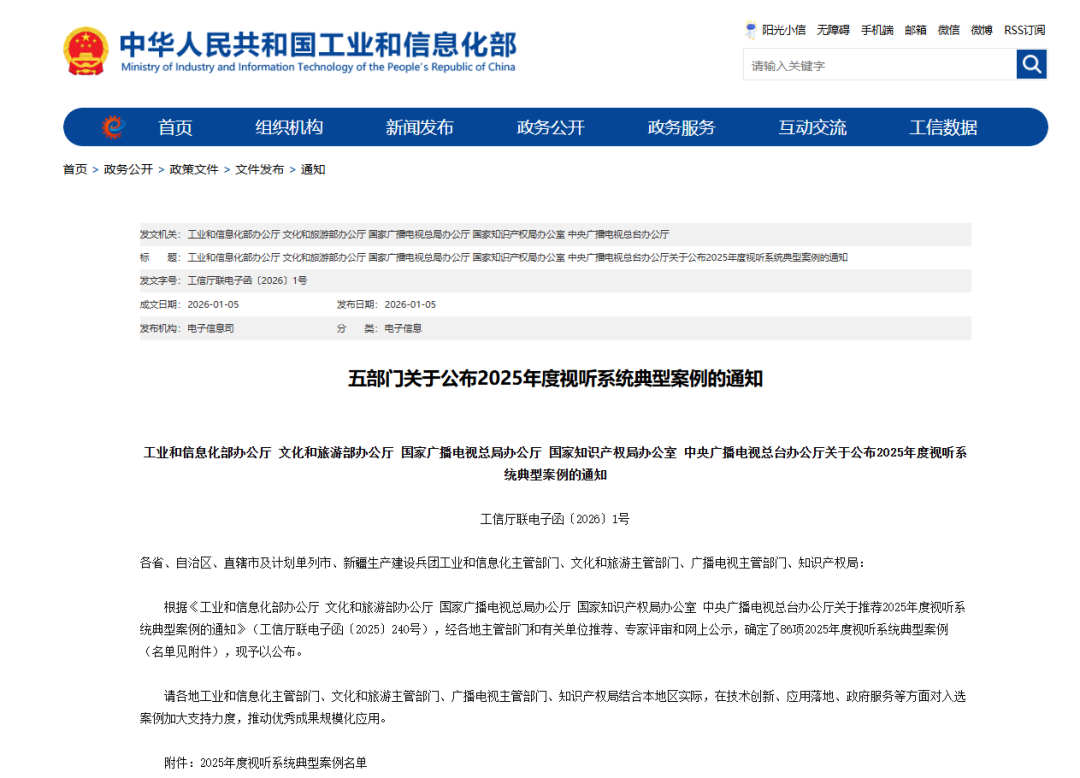
Task: Open the 工信数据 tab
Action: pyautogui.click(x=943, y=127)
